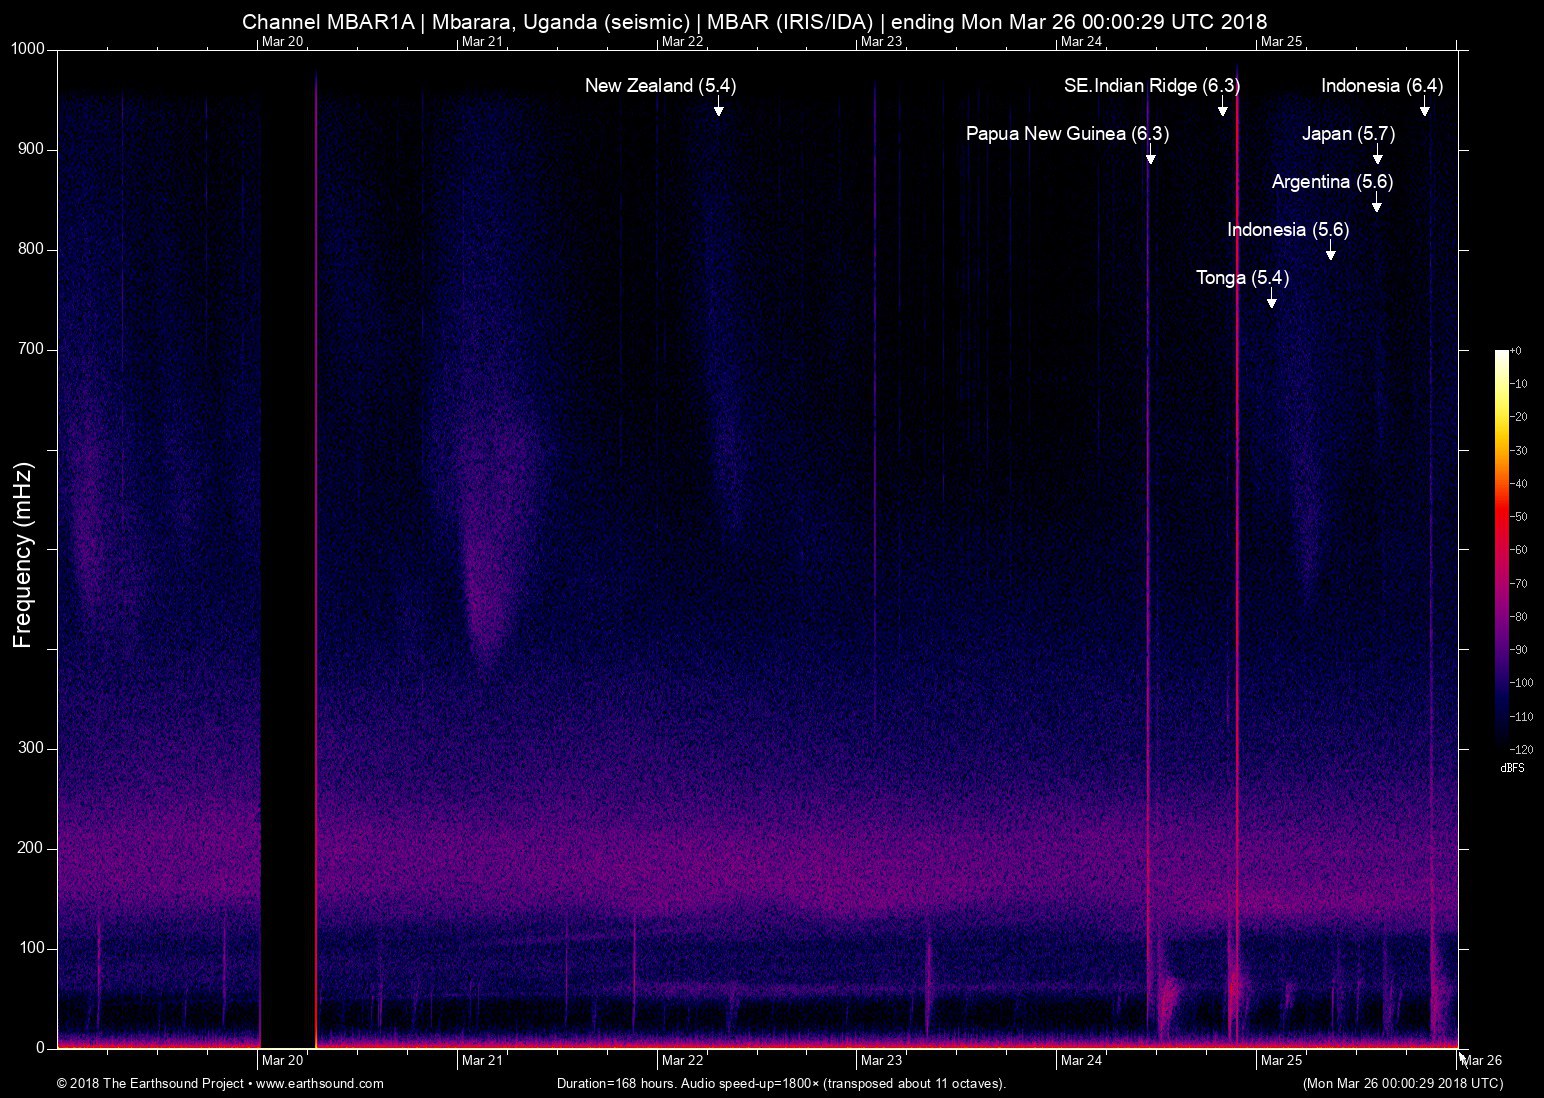Select the arrow under Indonesia (6.4) label
Screen dimensions: 1544x1098
(x=1424, y=106)
